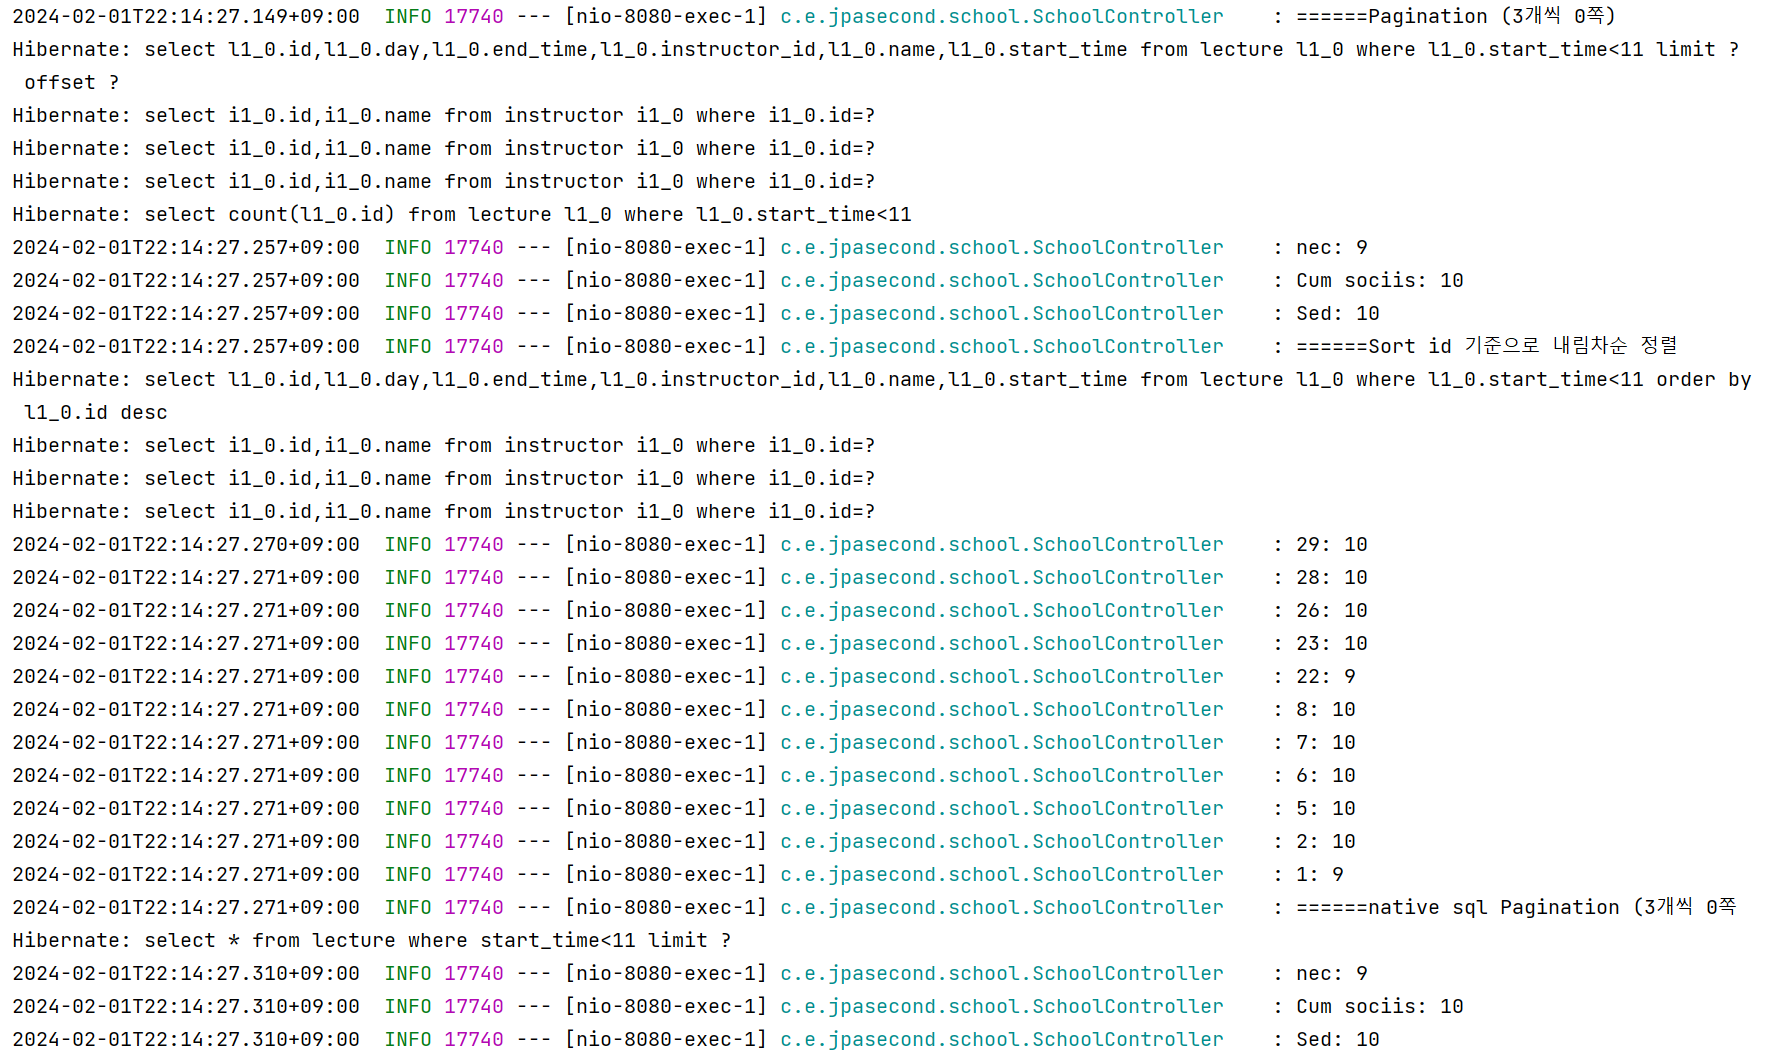This screenshot has width=1774, height=1059.
Task: Click "Cum sociis: 10" message logged at 27.257
Action: [1380, 280]
